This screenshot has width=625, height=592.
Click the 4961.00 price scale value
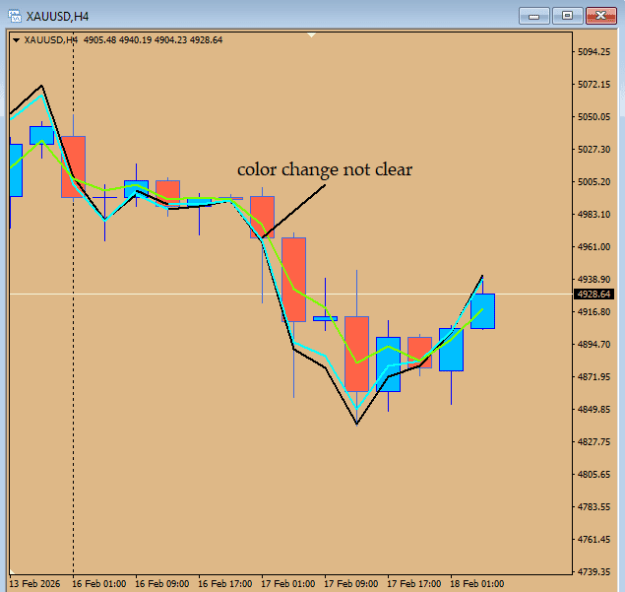(594, 247)
